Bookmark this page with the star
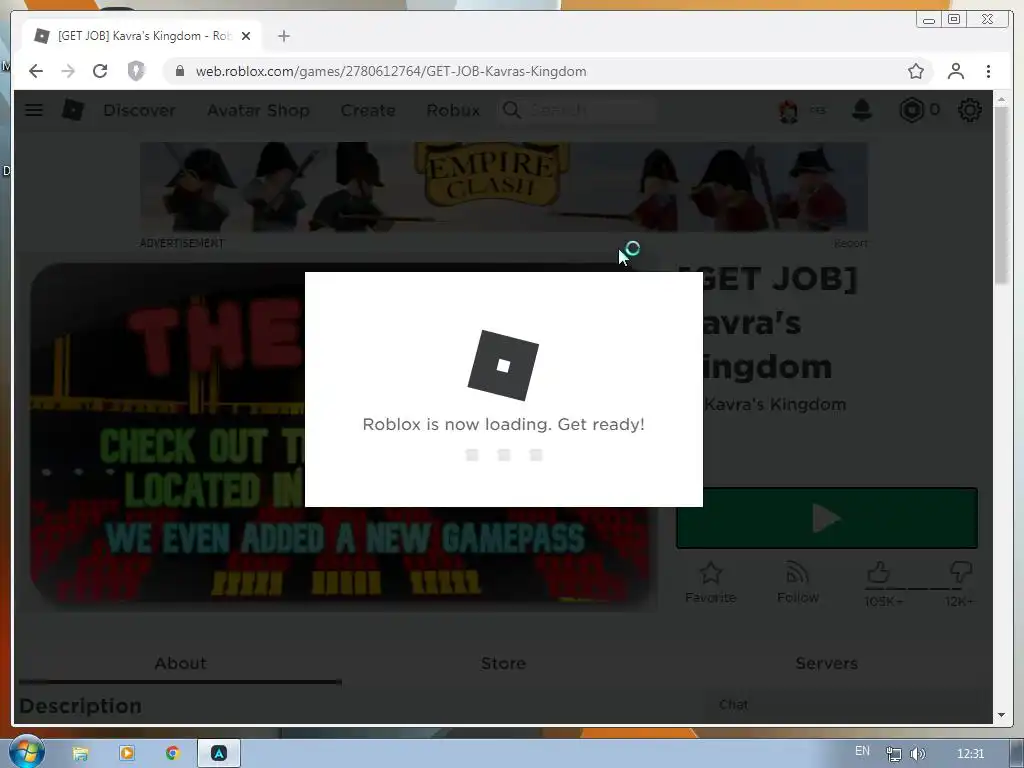This screenshot has height=768, width=1024. tap(916, 71)
